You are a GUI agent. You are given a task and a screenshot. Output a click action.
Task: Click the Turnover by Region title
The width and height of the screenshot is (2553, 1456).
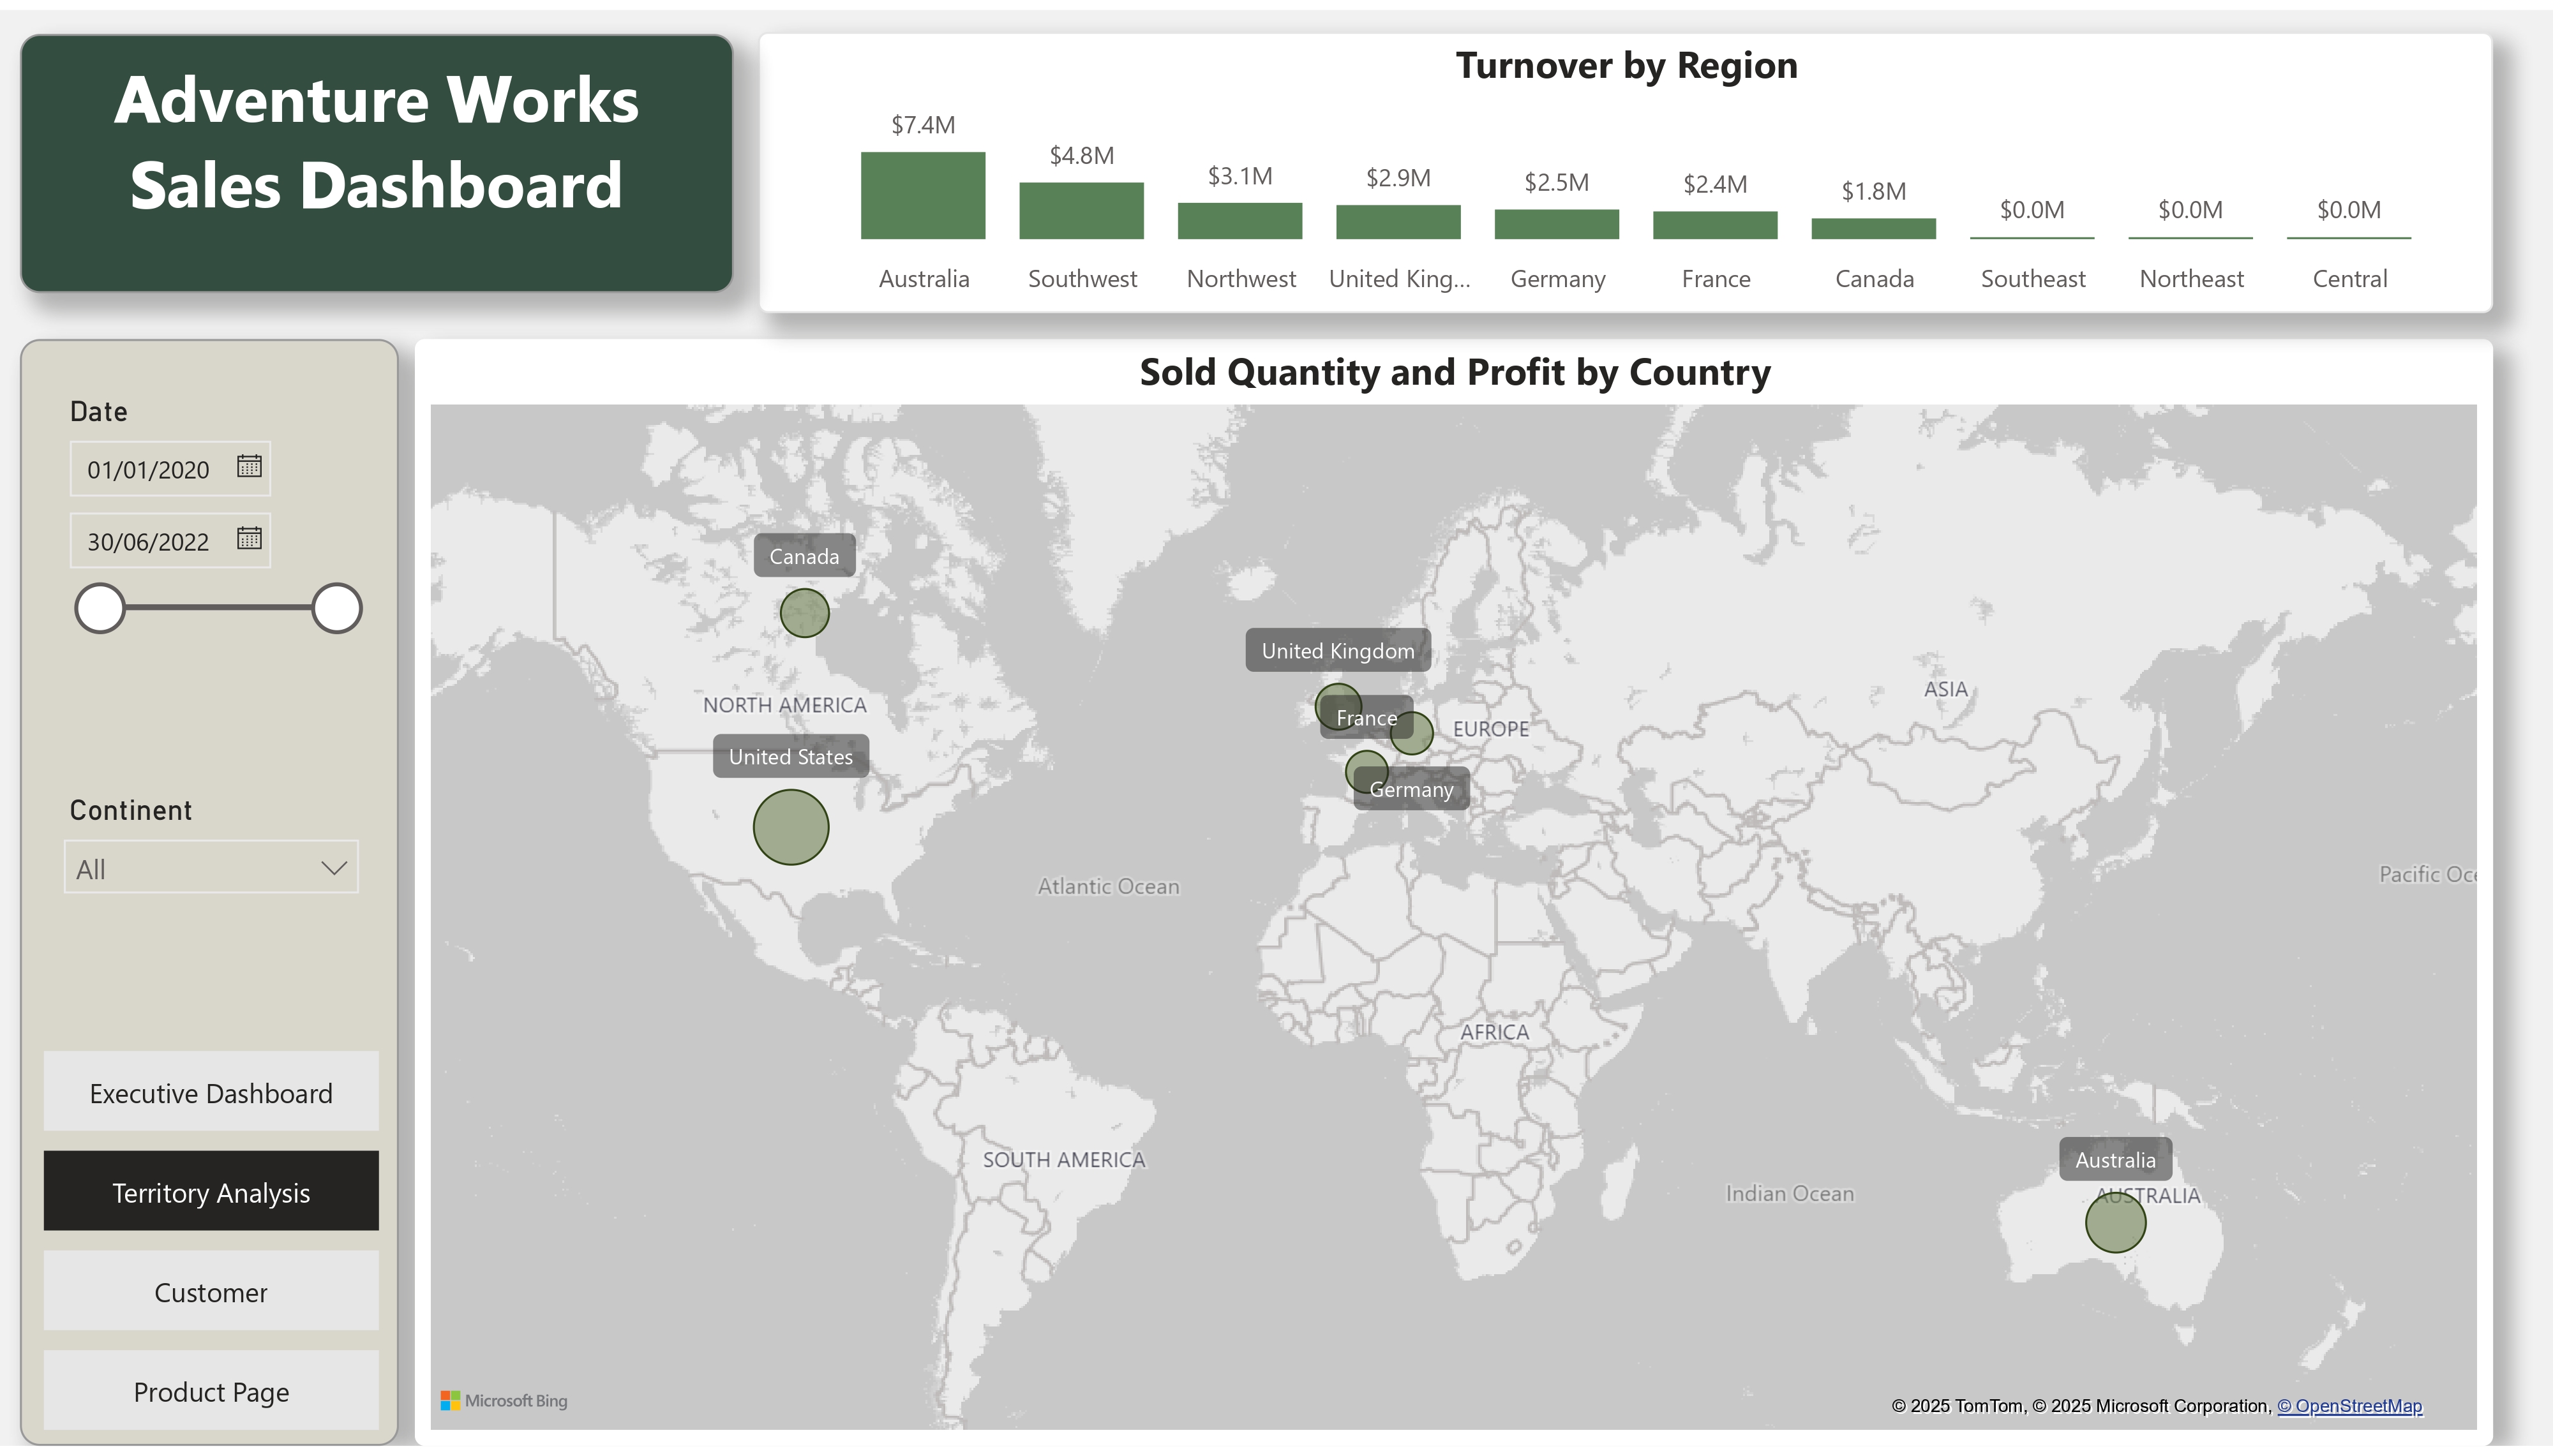[x=1626, y=66]
